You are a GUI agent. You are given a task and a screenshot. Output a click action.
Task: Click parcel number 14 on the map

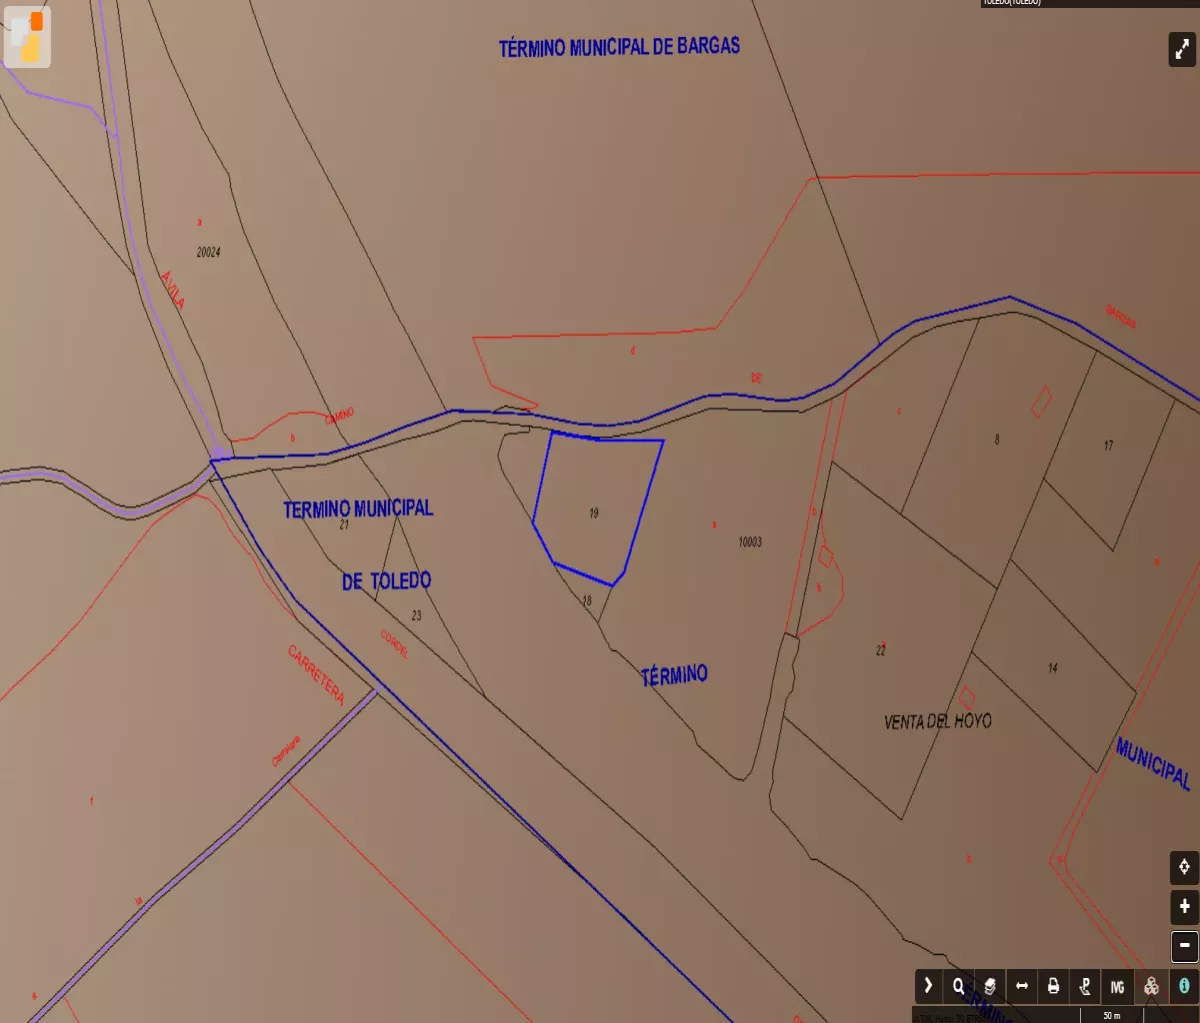(1053, 667)
